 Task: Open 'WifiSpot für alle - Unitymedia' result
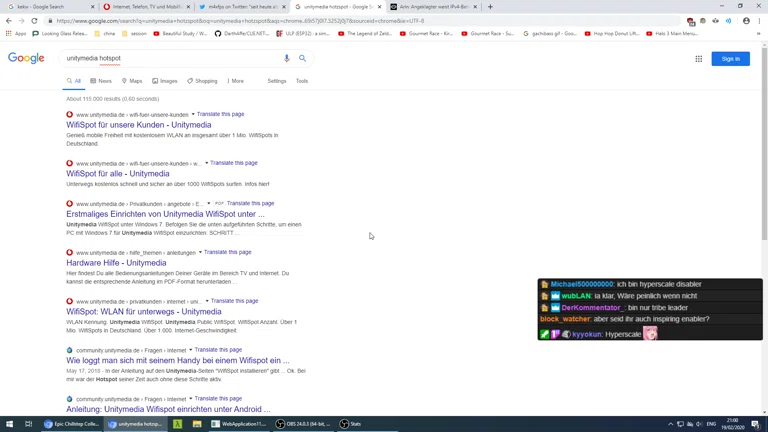coord(118,174)
